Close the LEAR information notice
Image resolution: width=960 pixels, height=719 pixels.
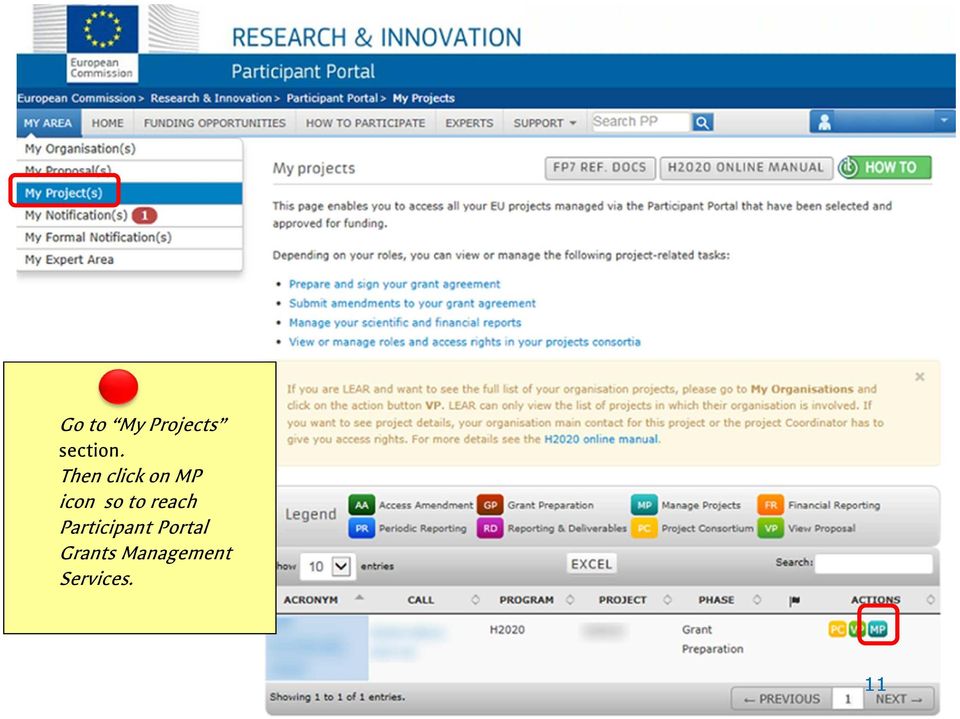pos(920,377)
